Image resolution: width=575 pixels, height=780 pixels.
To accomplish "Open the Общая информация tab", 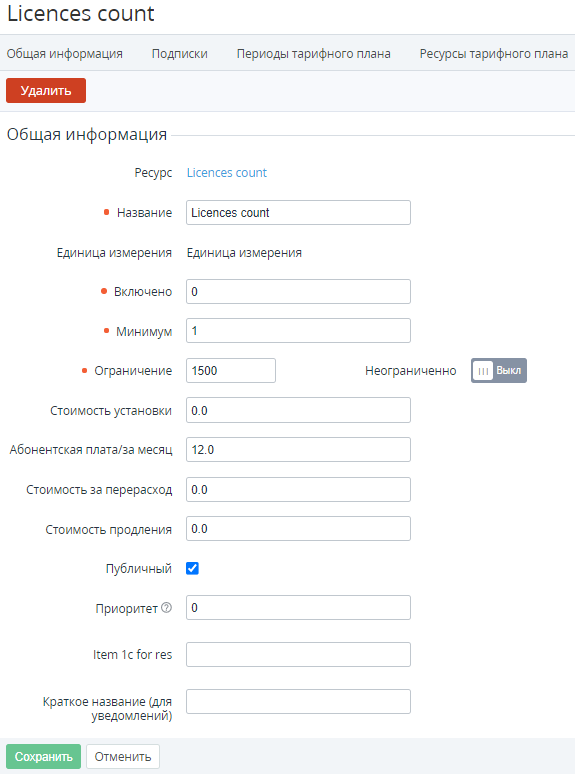I will [x=65, y=54].
